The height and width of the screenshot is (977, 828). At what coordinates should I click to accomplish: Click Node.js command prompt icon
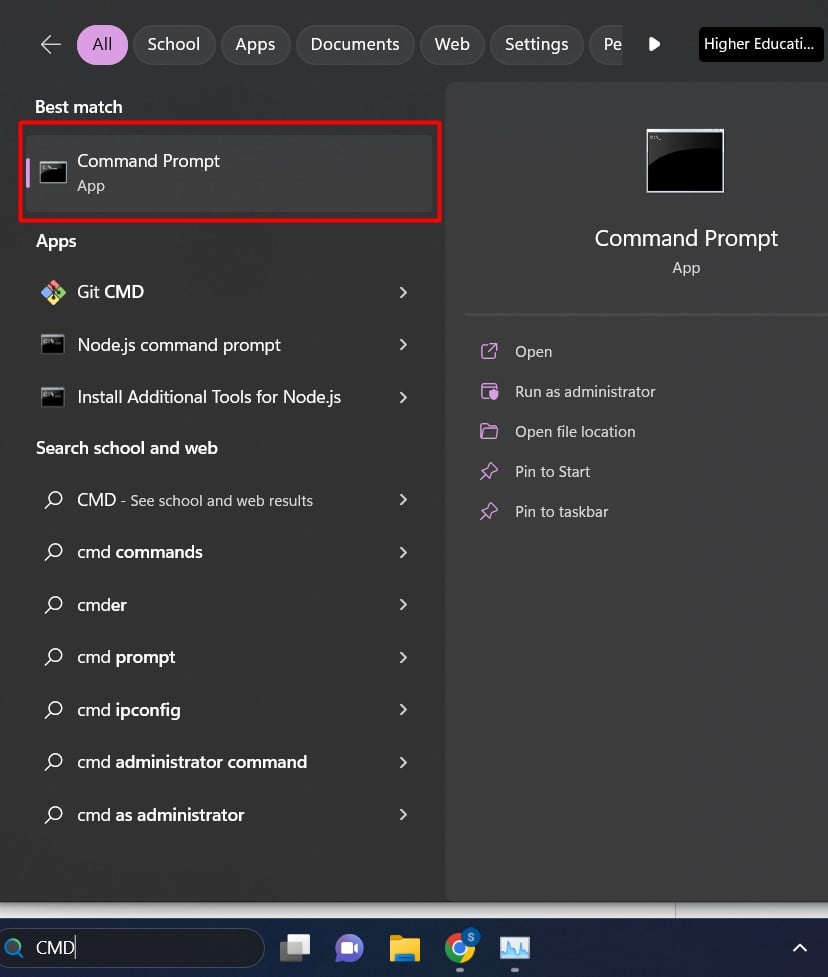coord(53,345)
